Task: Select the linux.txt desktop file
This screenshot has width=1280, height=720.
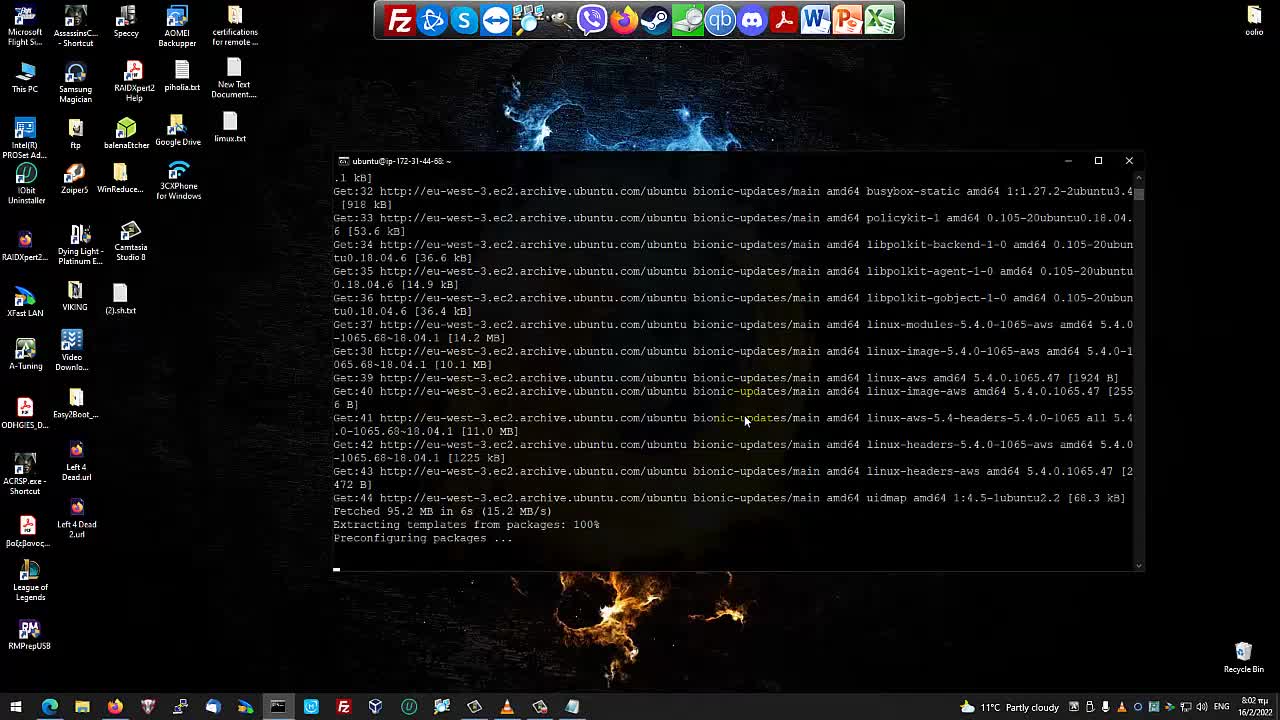Action: [230, 127]
